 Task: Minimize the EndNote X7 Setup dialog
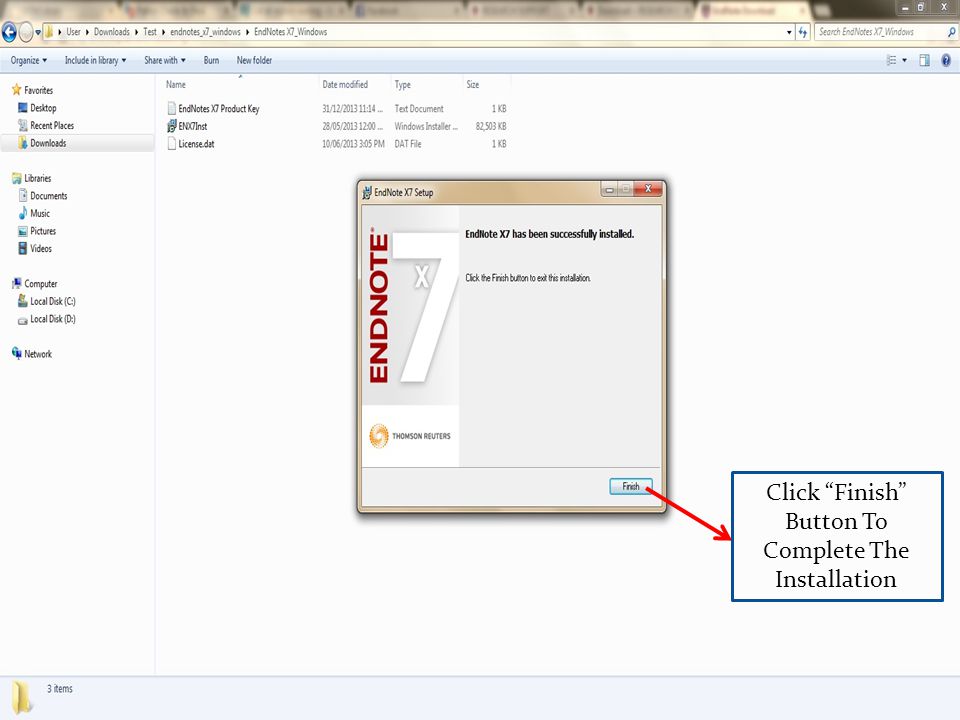point(609,189)
